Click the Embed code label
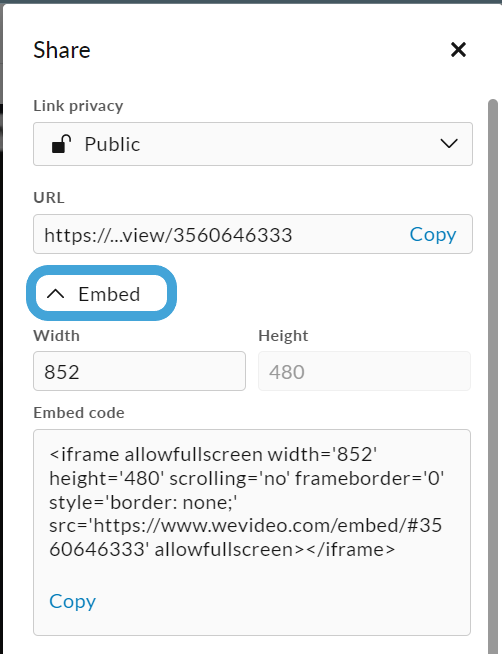 pyautogui.click(x=79, y=413)
